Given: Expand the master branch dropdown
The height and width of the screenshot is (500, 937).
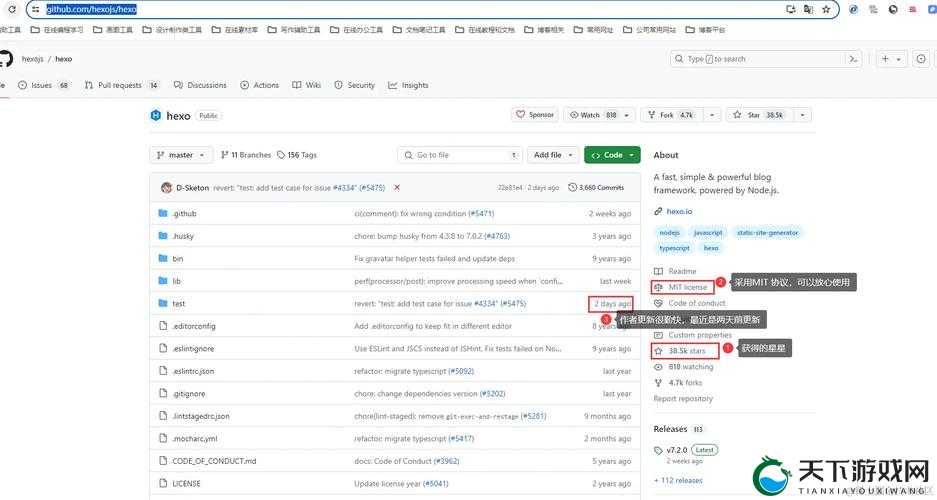Looking at the screenshot, I should point(181,155).
